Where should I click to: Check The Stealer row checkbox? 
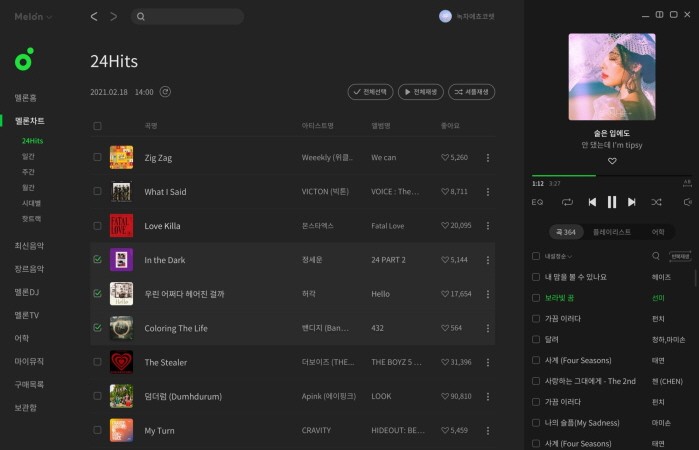(97, 362)
